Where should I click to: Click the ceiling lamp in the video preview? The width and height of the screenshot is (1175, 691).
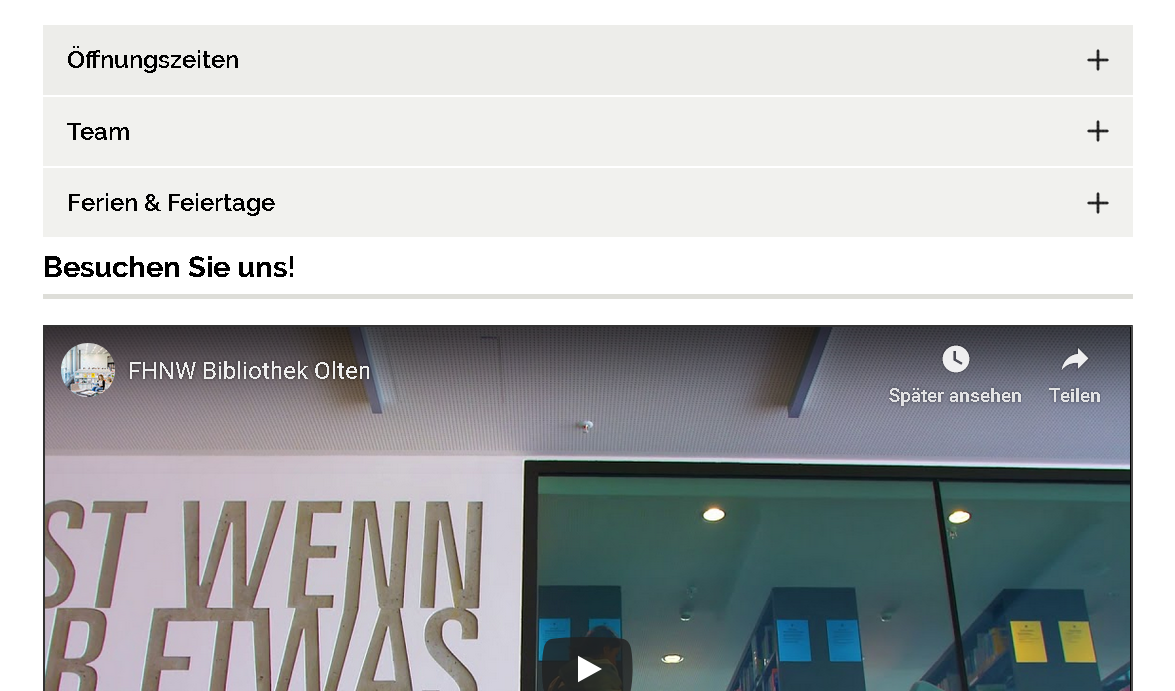point(713,514)
